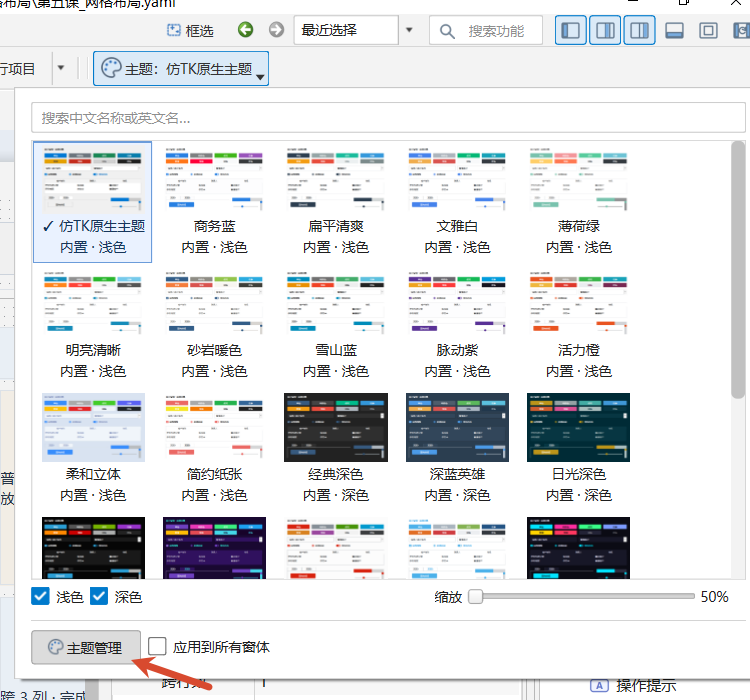
Task: Choose the 商务蓝 theme
Action: pos(214,202)
